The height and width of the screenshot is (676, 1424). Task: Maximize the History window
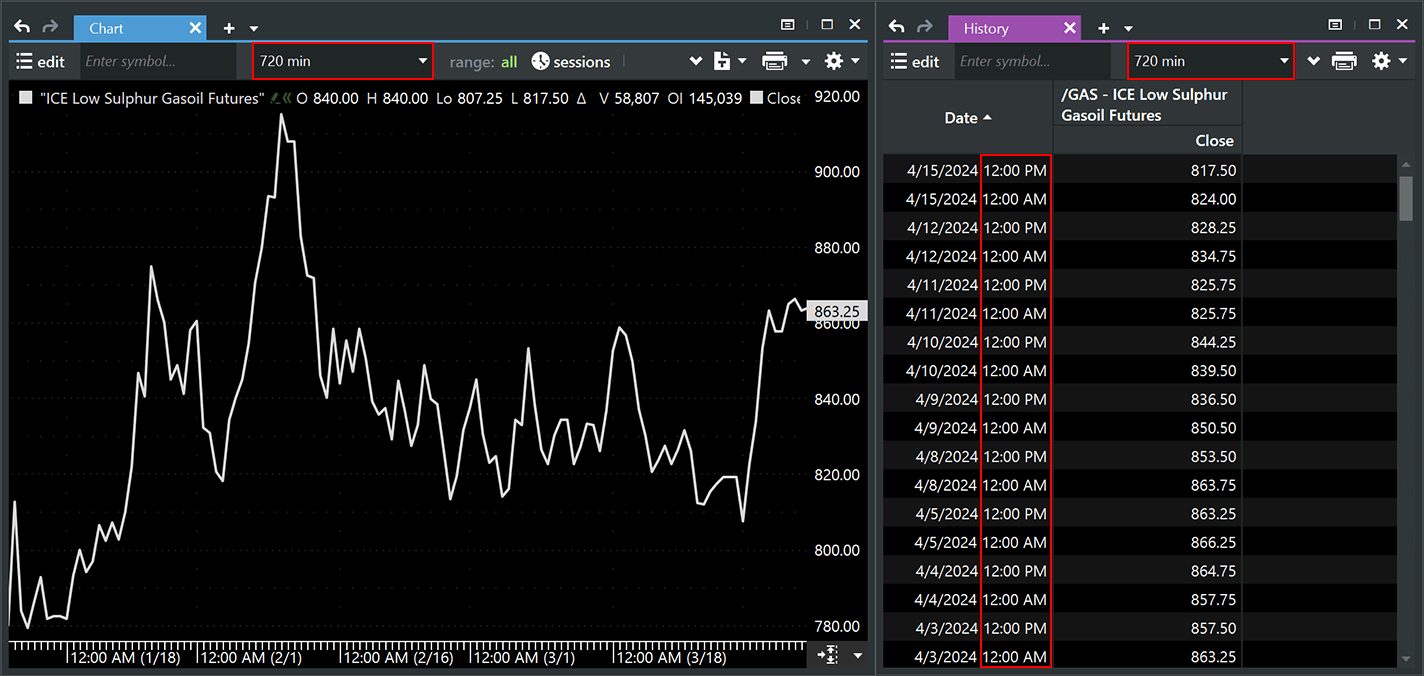point(1374,25)
